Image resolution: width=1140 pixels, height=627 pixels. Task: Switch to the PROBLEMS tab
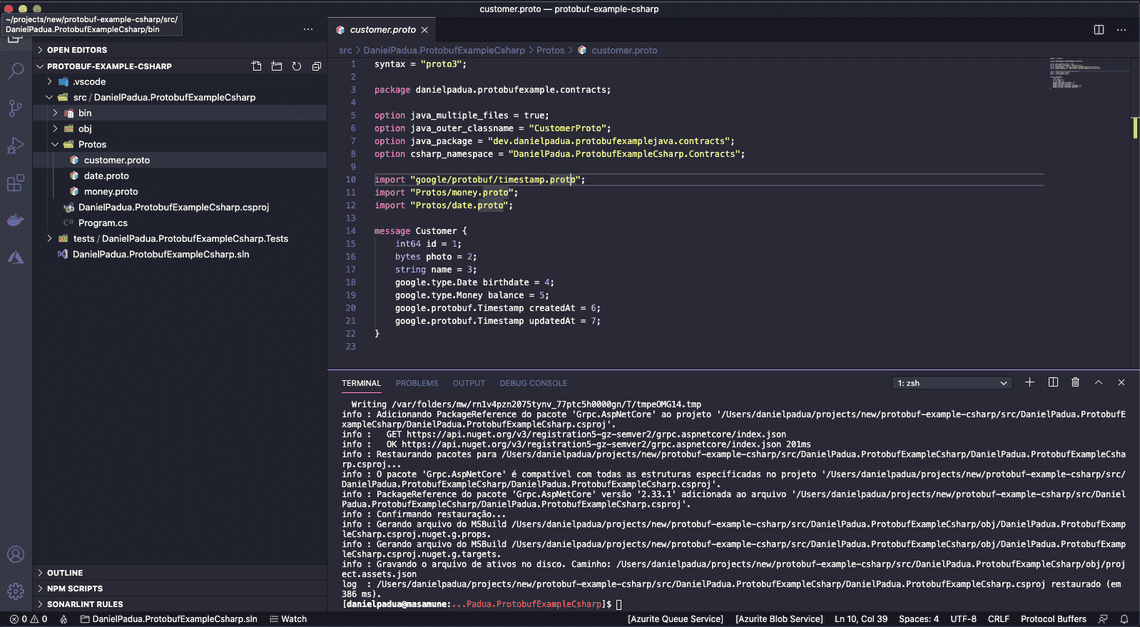pyautogui.click(x=416, y=382)
